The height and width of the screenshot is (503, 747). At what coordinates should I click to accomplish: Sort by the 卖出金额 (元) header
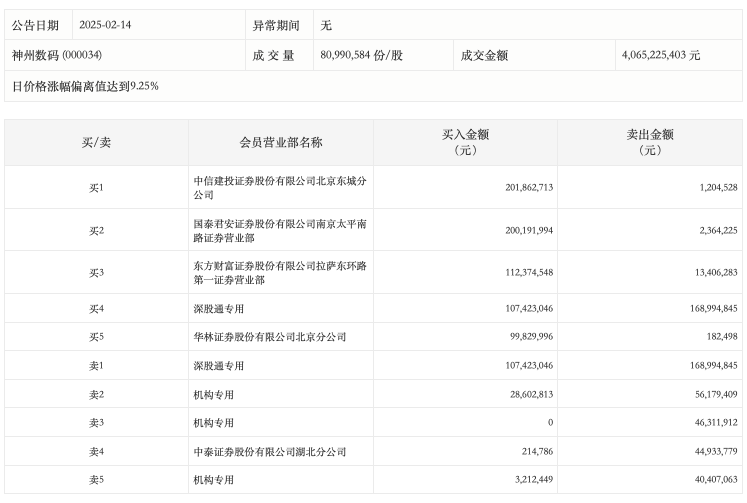[x=650, y=142]
